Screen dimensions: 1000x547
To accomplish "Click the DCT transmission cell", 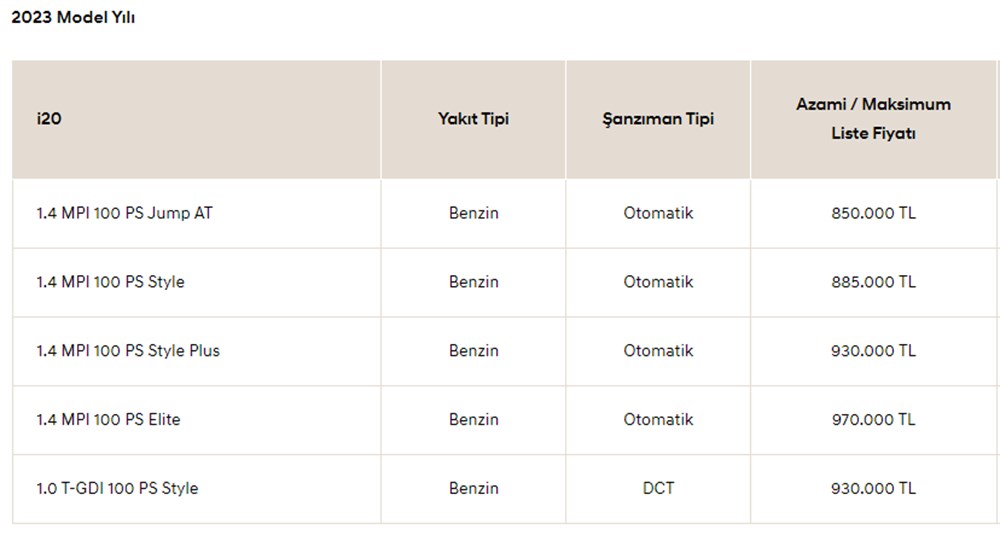I will tap(658, 489).
